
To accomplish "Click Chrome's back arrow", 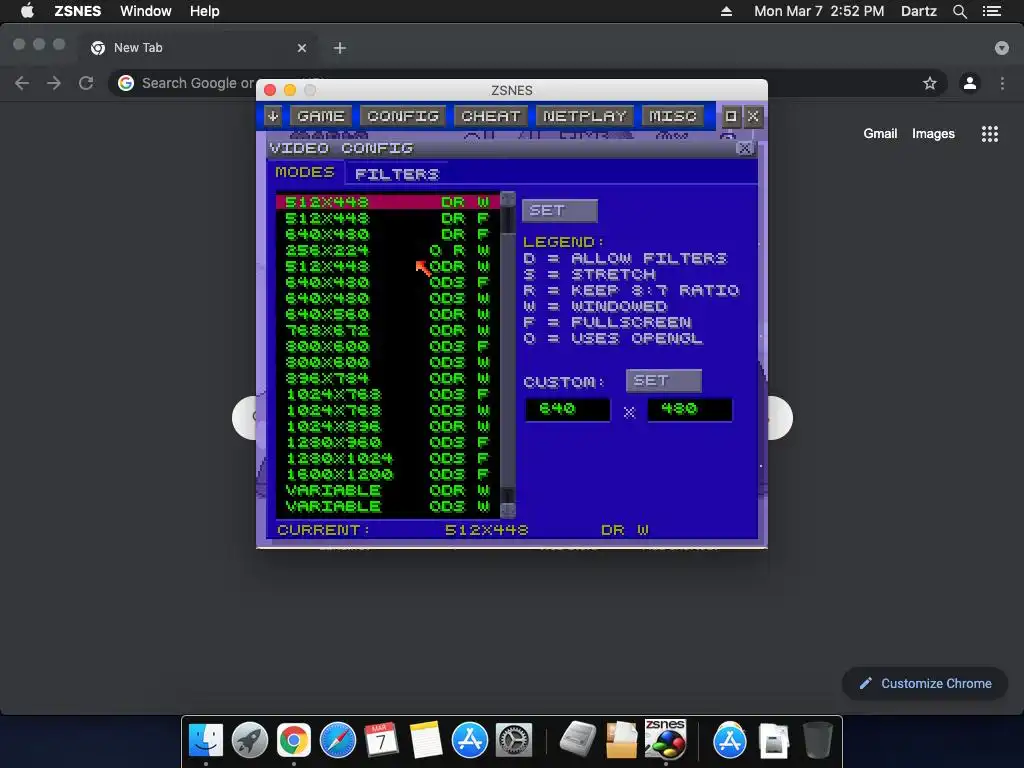I will point(22,83).
